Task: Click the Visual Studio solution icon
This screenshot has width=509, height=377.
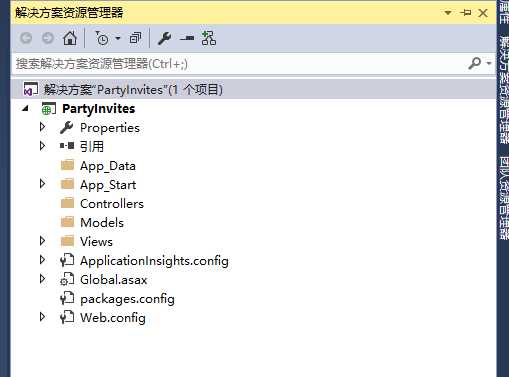Action: click(x=30, y=89)
